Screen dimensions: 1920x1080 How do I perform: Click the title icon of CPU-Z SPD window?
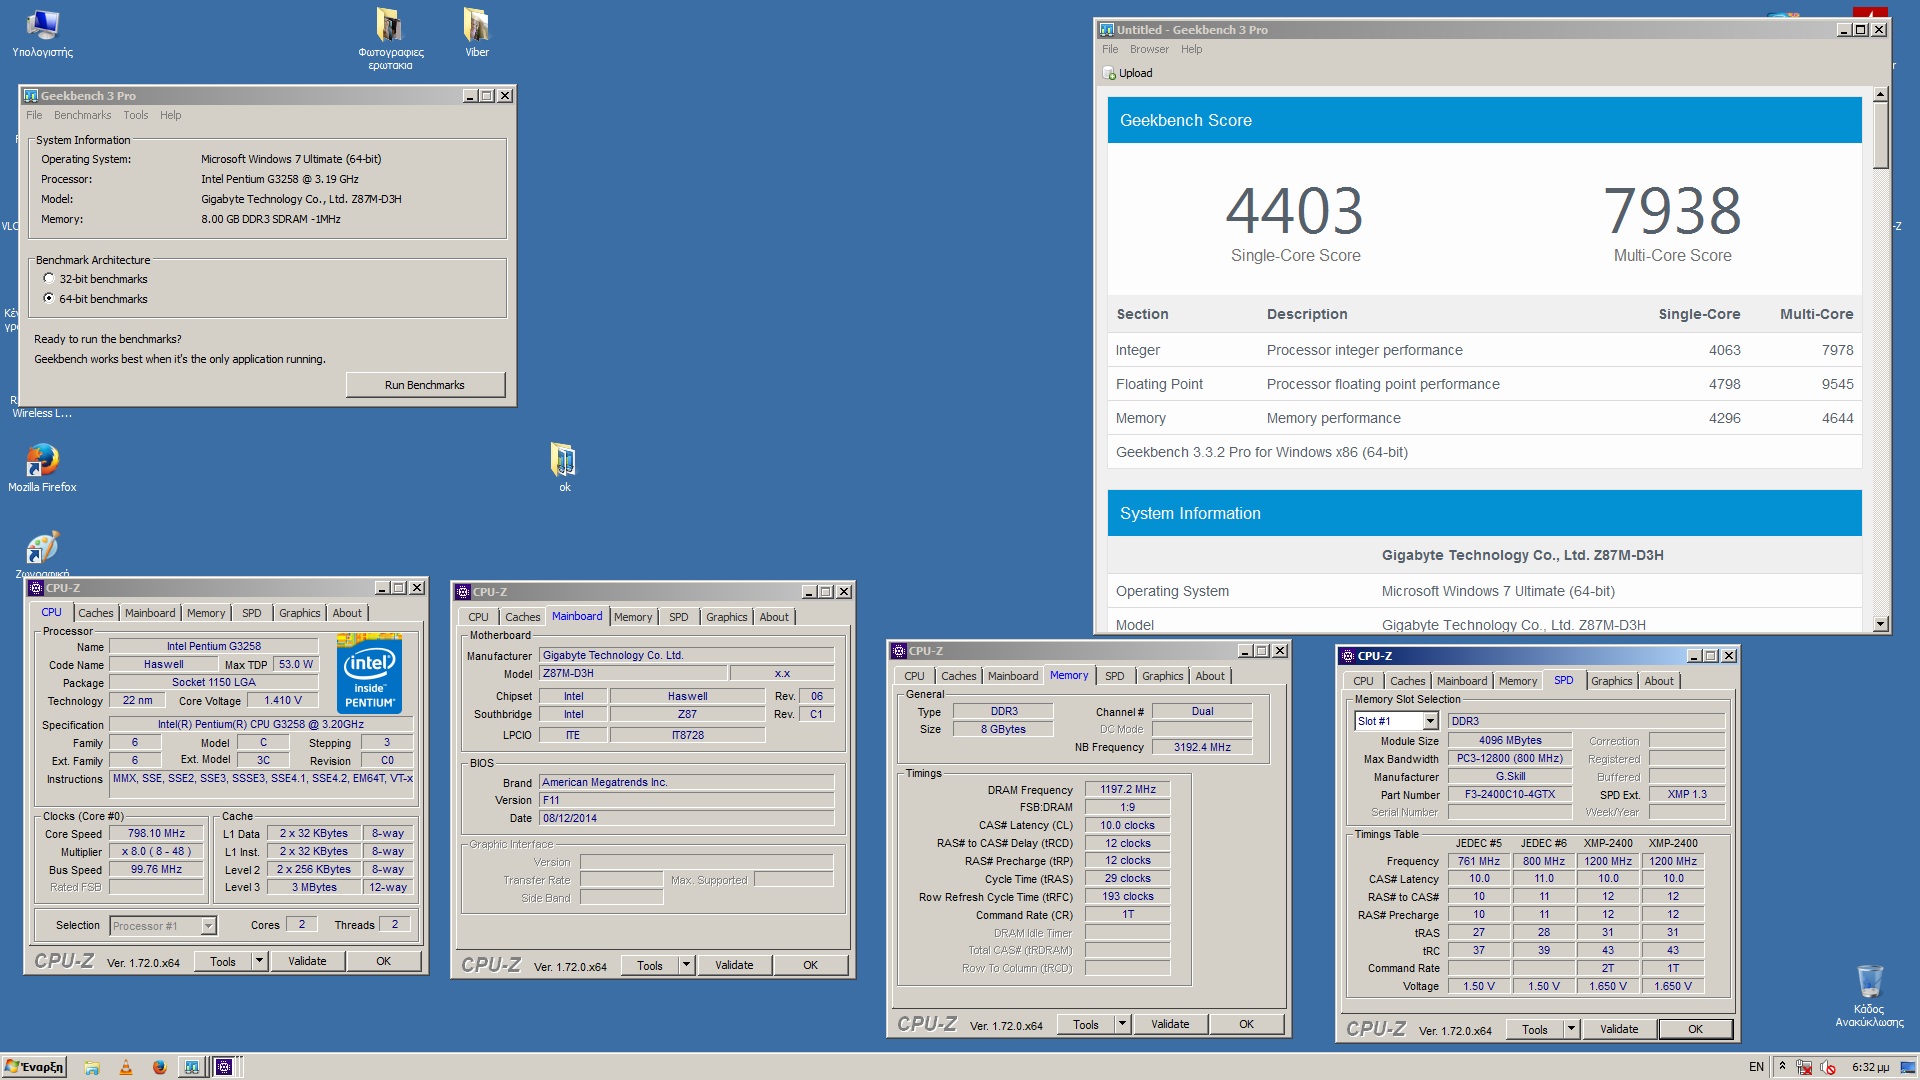[x=1347, y=656]
